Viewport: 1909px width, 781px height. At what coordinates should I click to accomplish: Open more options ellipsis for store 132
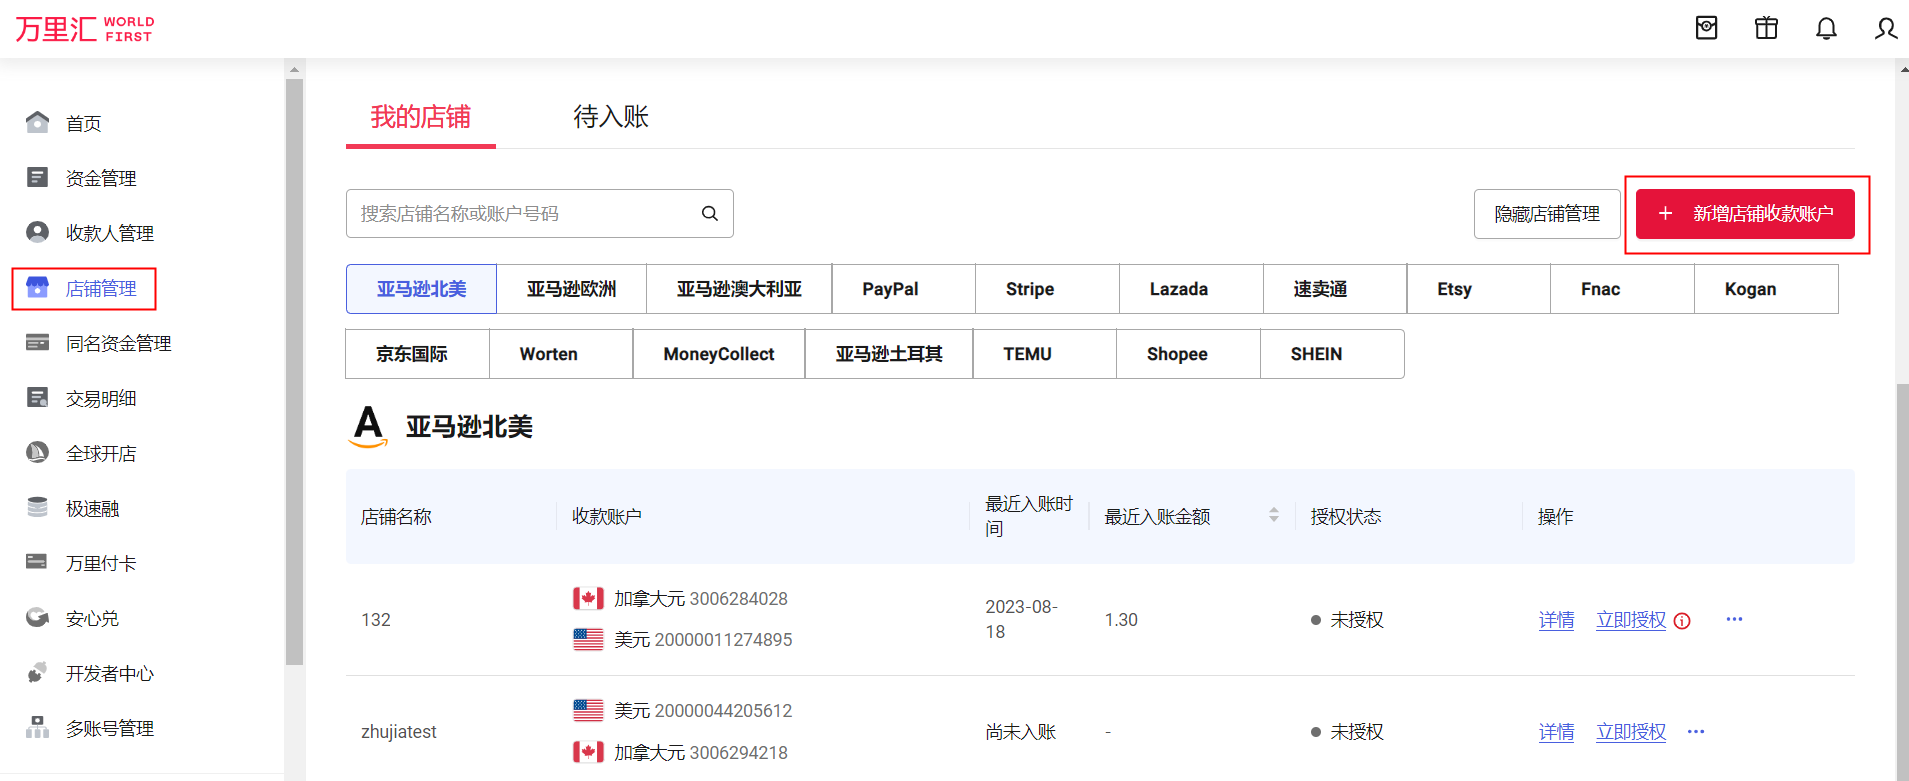pyautogui.click(x=1734, y=619)
